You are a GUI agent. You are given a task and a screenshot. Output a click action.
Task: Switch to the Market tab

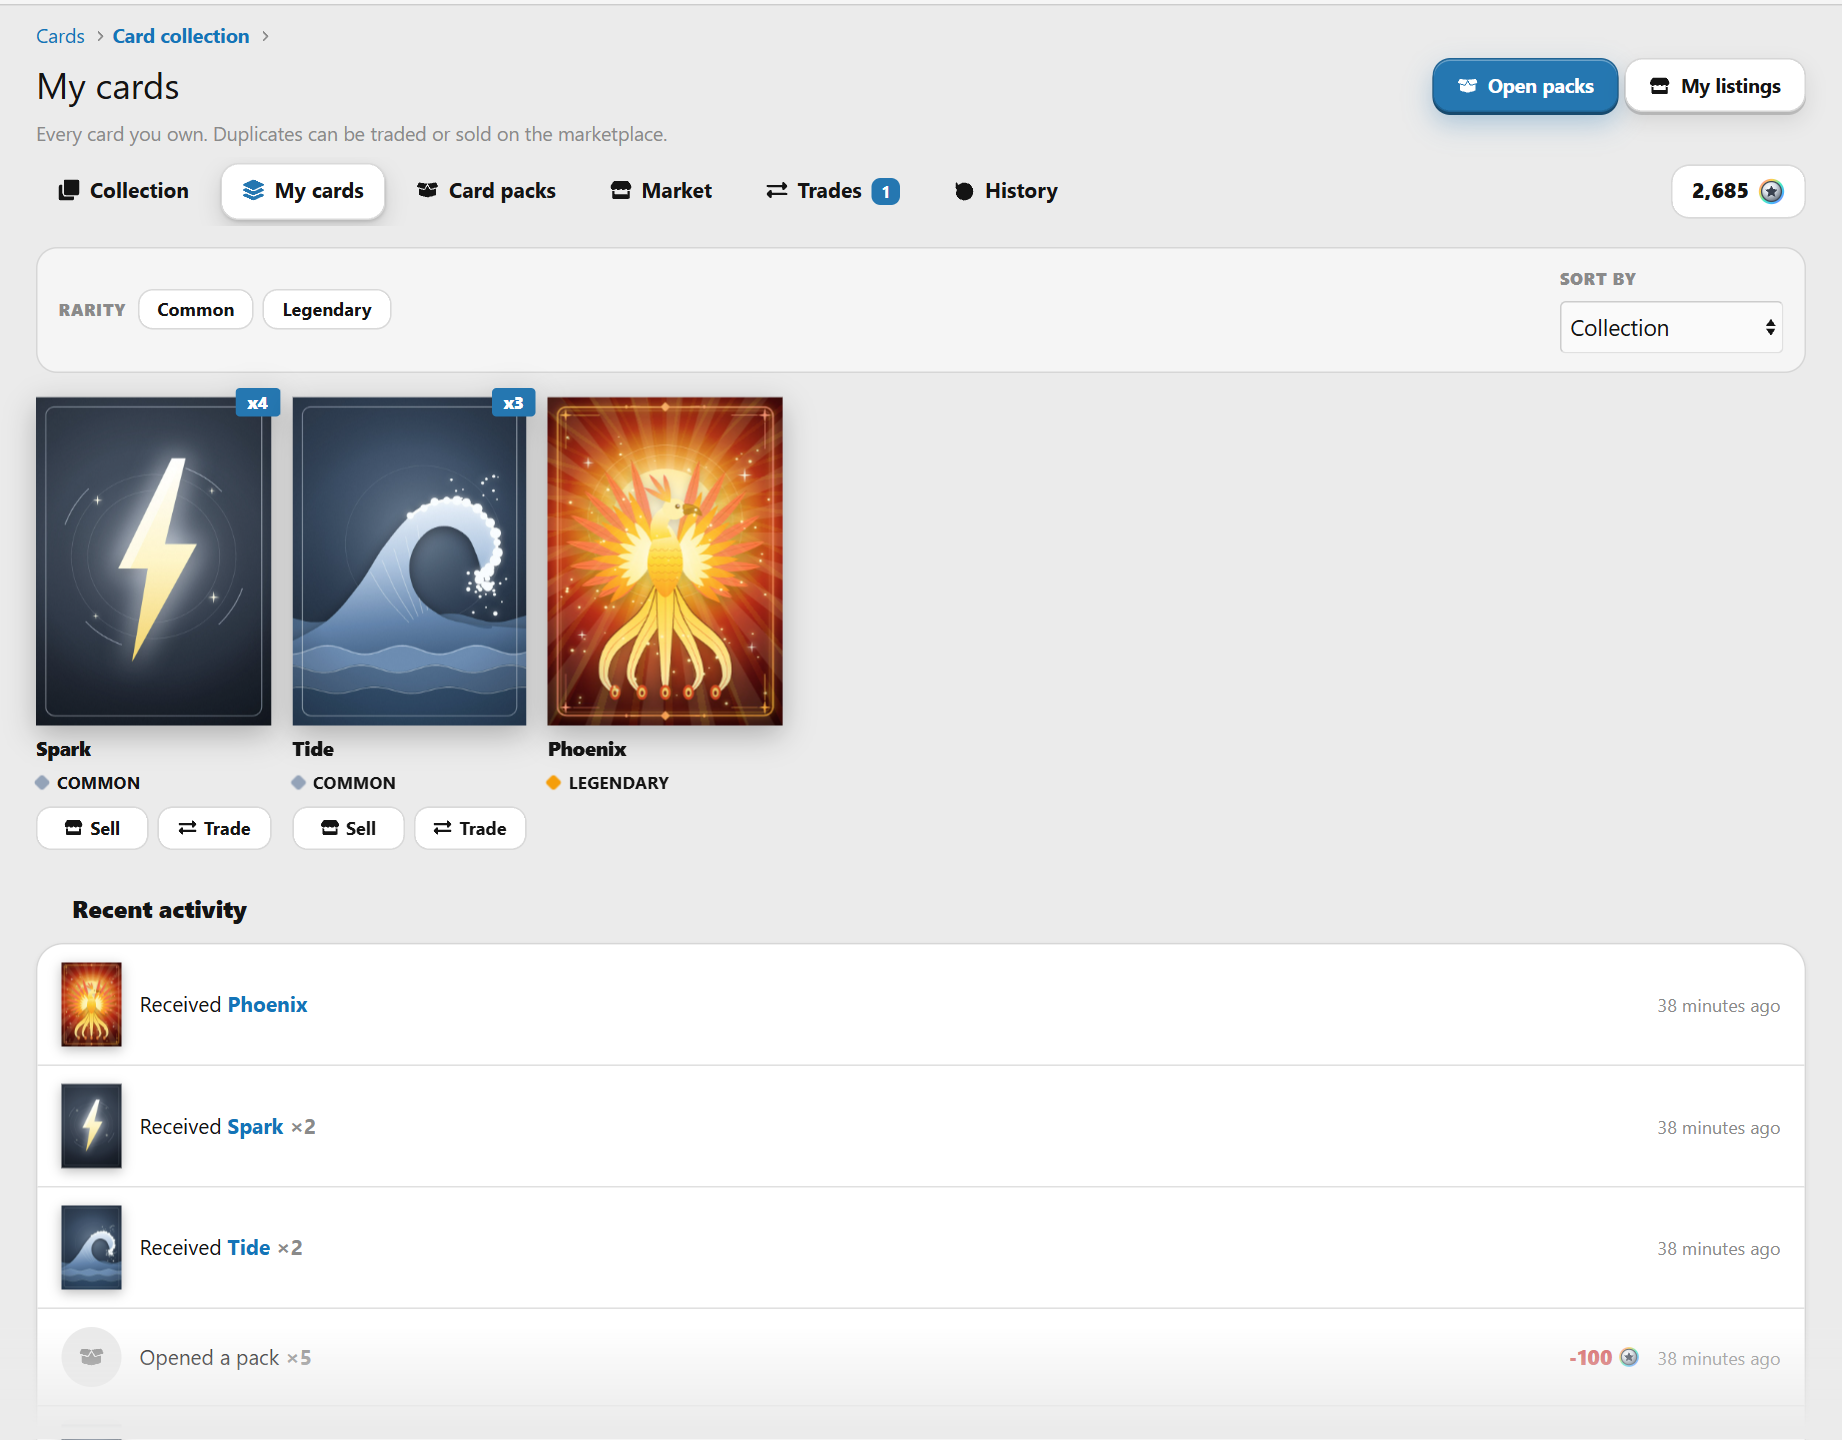click(x=661, y=191)
